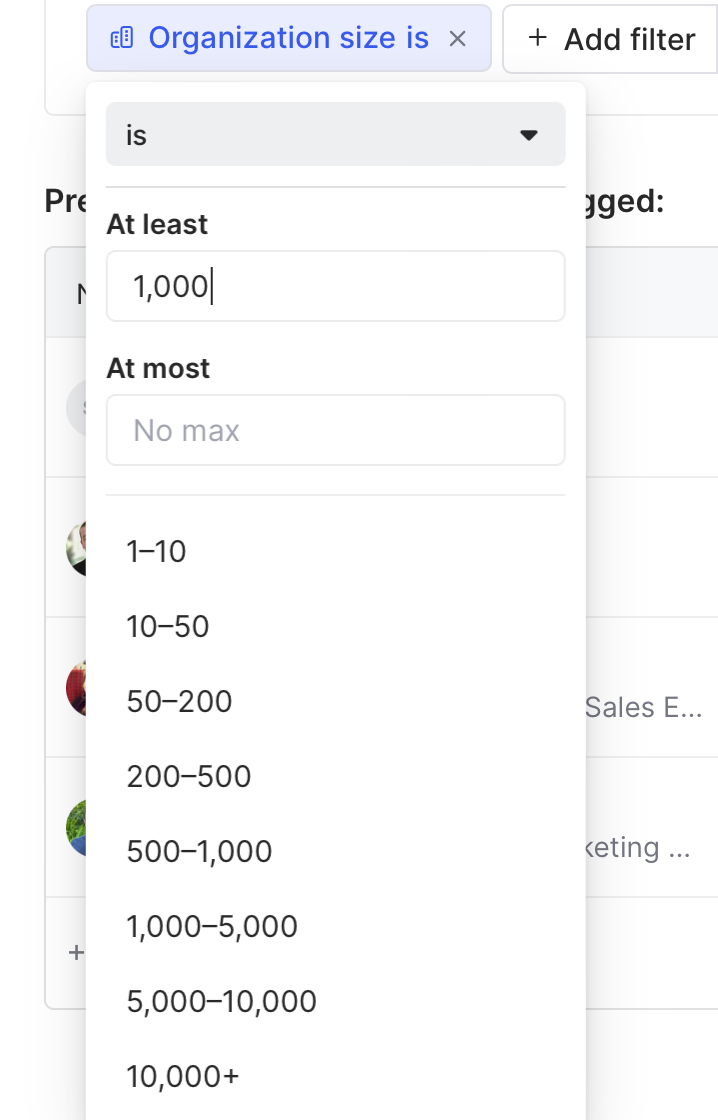The image size is (718, 1120).
Task: Click the Organization size building icon
Action: tap(121, 39)
